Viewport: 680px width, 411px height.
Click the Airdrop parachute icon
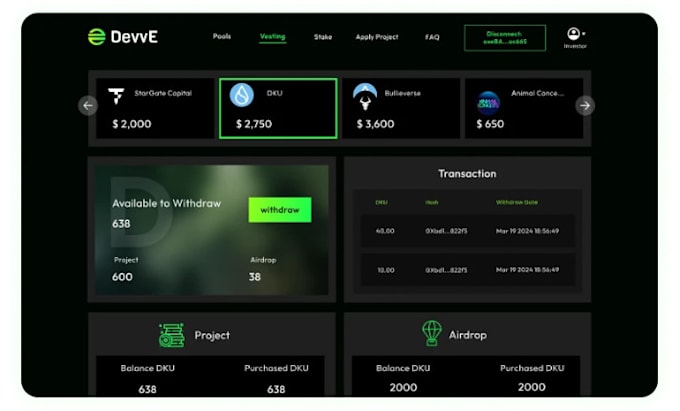point(432,333)
